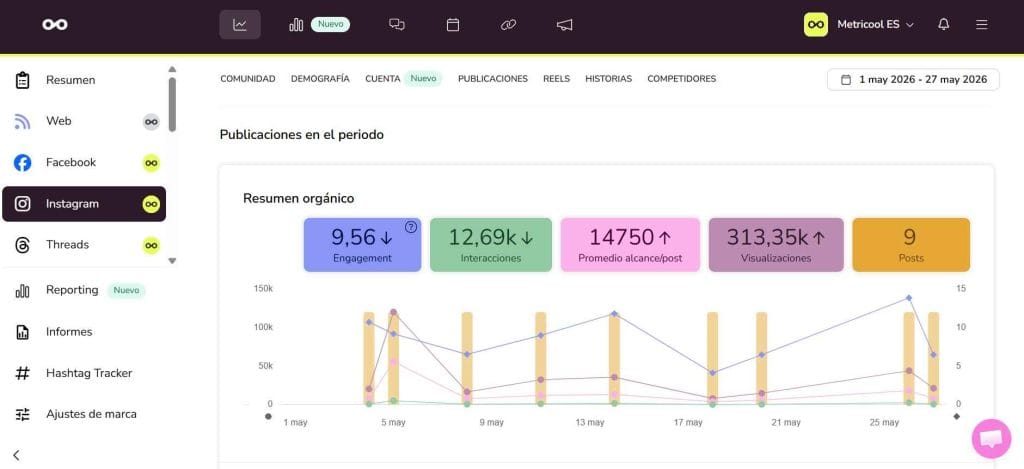Open the pink support chat button
Image resolution: width=1024 pixels, height=469 pixels.
pos(991,438)
